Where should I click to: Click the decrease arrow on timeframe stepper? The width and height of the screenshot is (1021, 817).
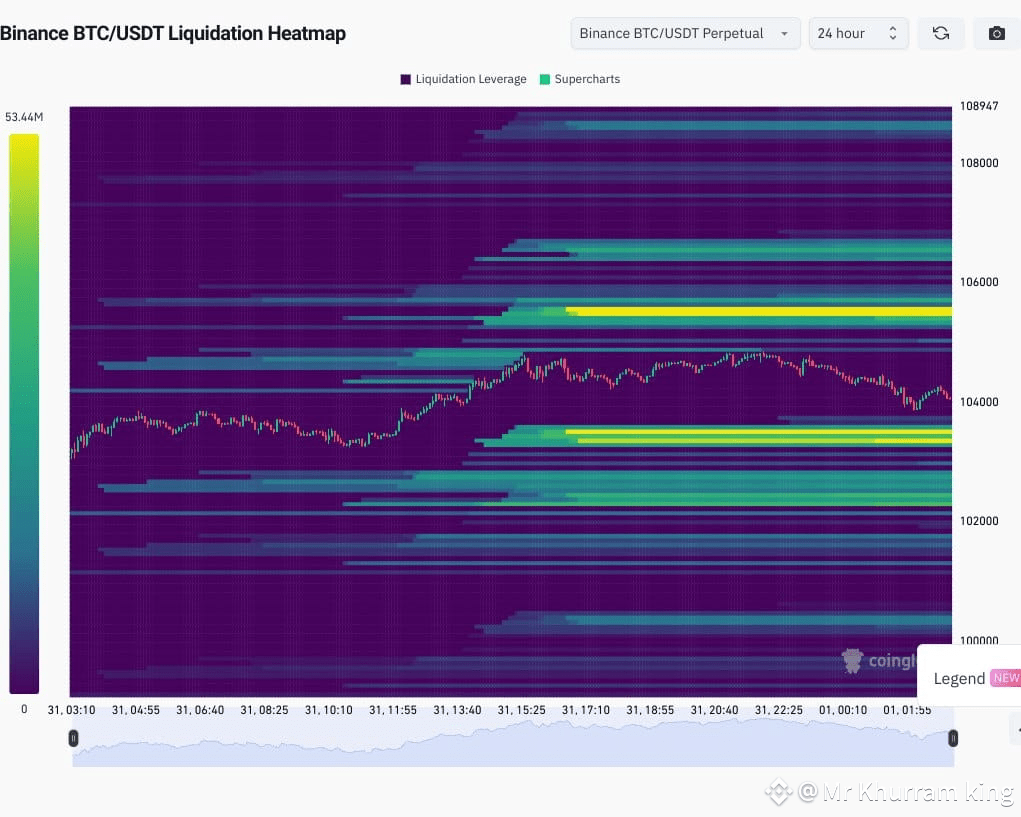point(893,38)
